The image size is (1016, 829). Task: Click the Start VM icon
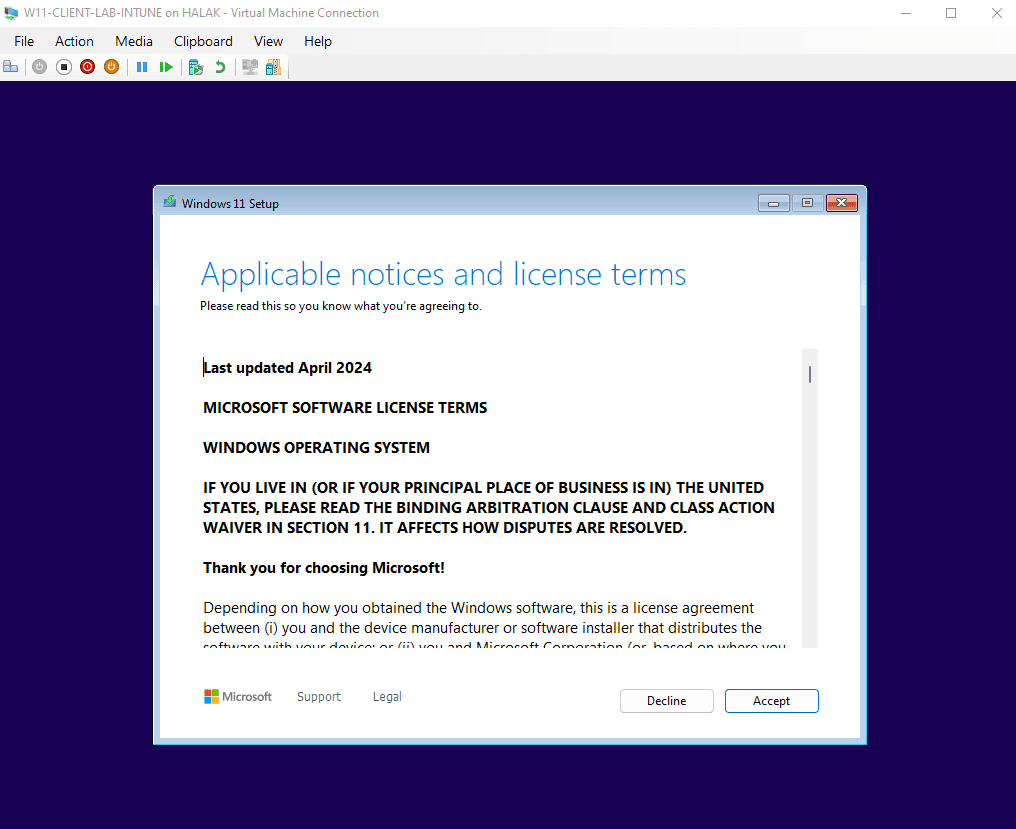pyautogui.click(x=39, y=66)
